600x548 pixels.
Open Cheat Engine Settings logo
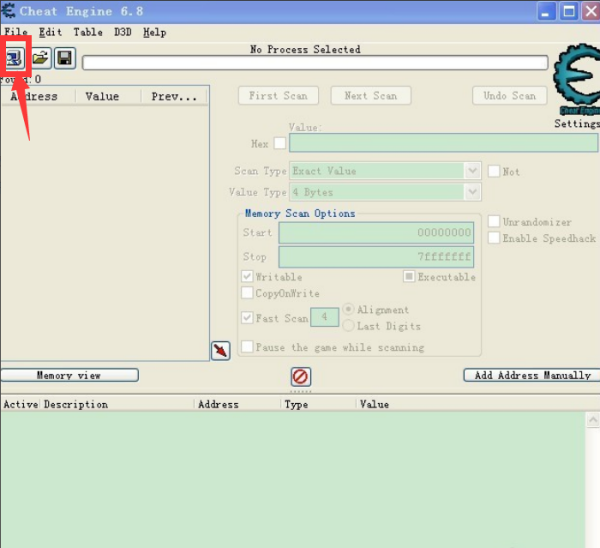[576, 82]
